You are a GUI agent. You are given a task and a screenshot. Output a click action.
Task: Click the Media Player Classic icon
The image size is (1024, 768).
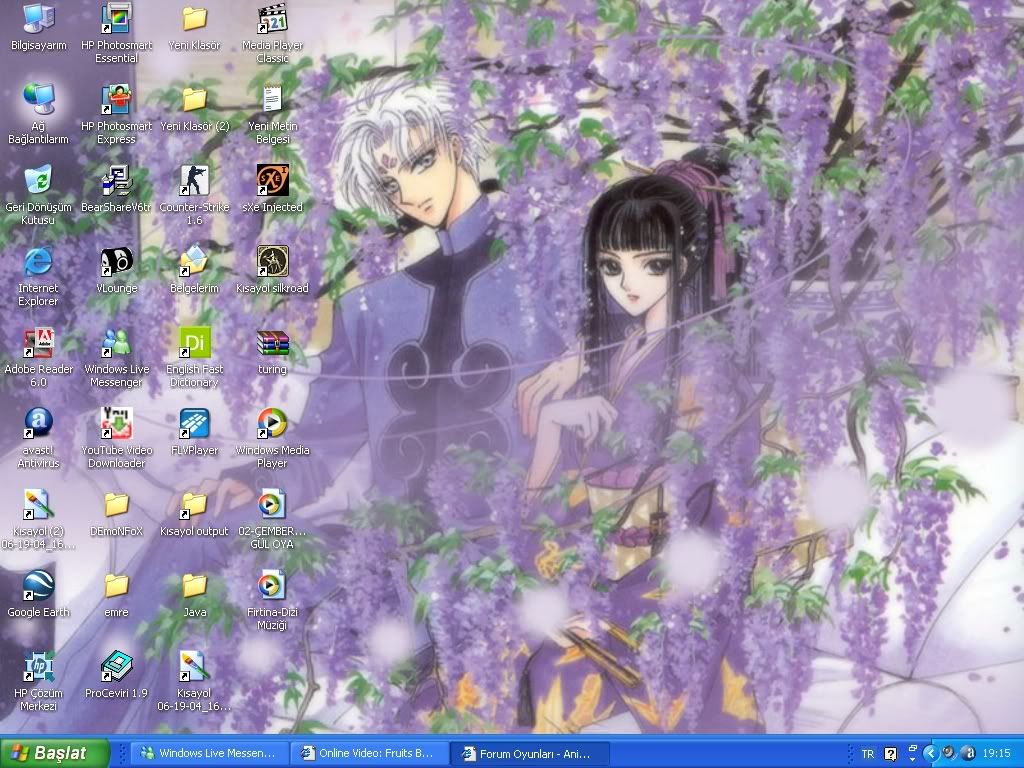pyautogui.click(x=272, y=33)
